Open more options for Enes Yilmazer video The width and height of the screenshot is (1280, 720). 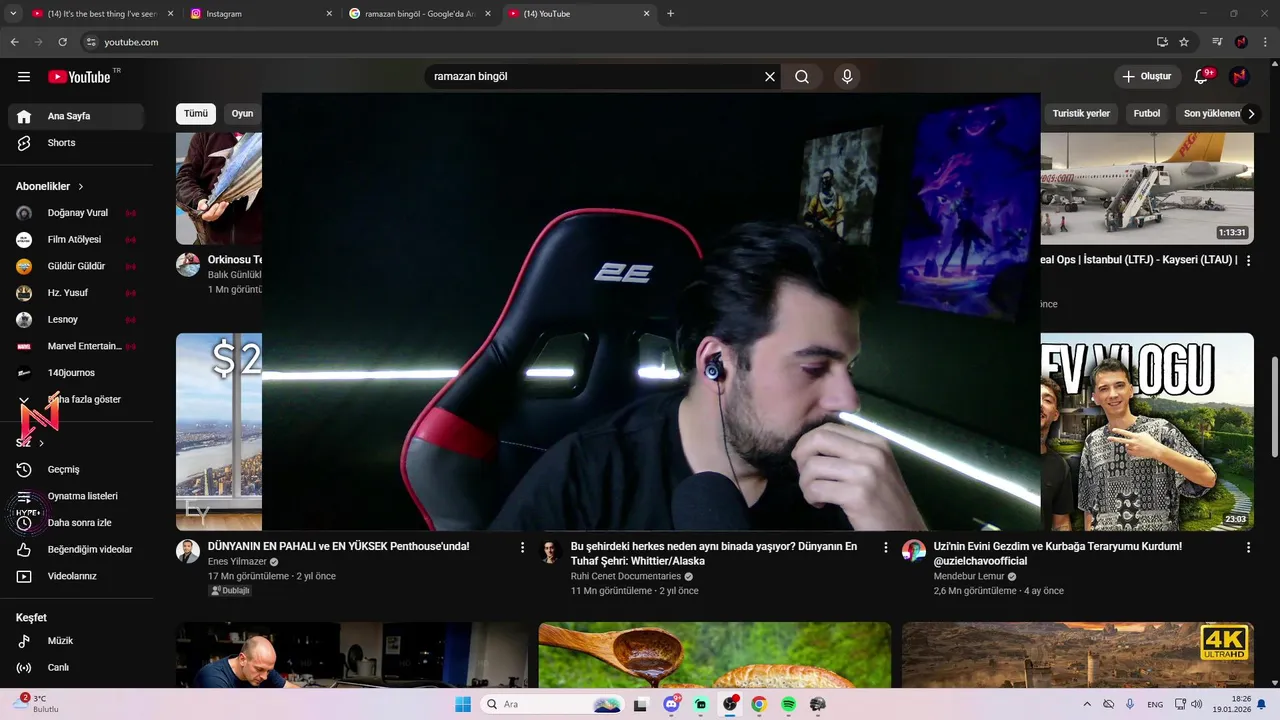click(x=522, y=548)
